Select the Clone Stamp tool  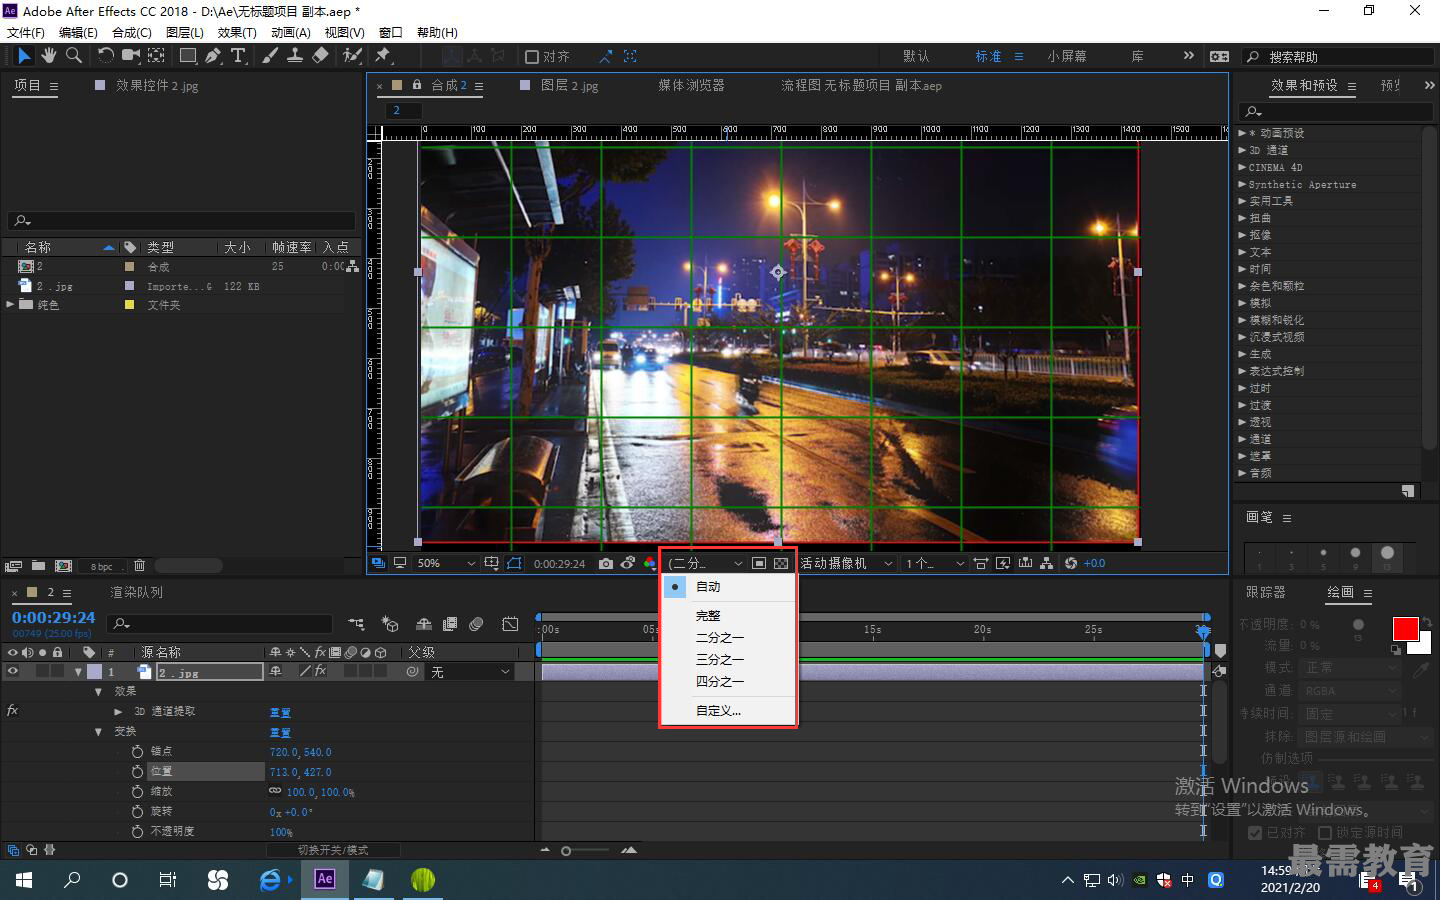295,56
